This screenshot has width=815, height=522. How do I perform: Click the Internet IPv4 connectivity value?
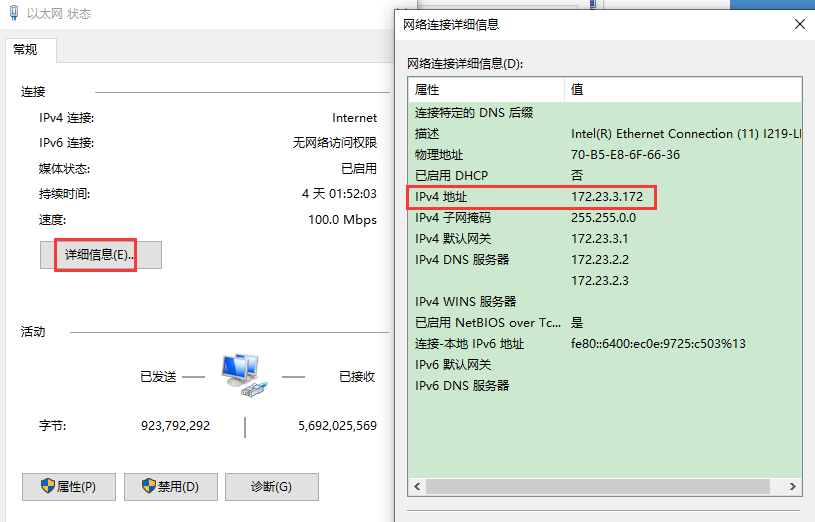coord(354,118)
